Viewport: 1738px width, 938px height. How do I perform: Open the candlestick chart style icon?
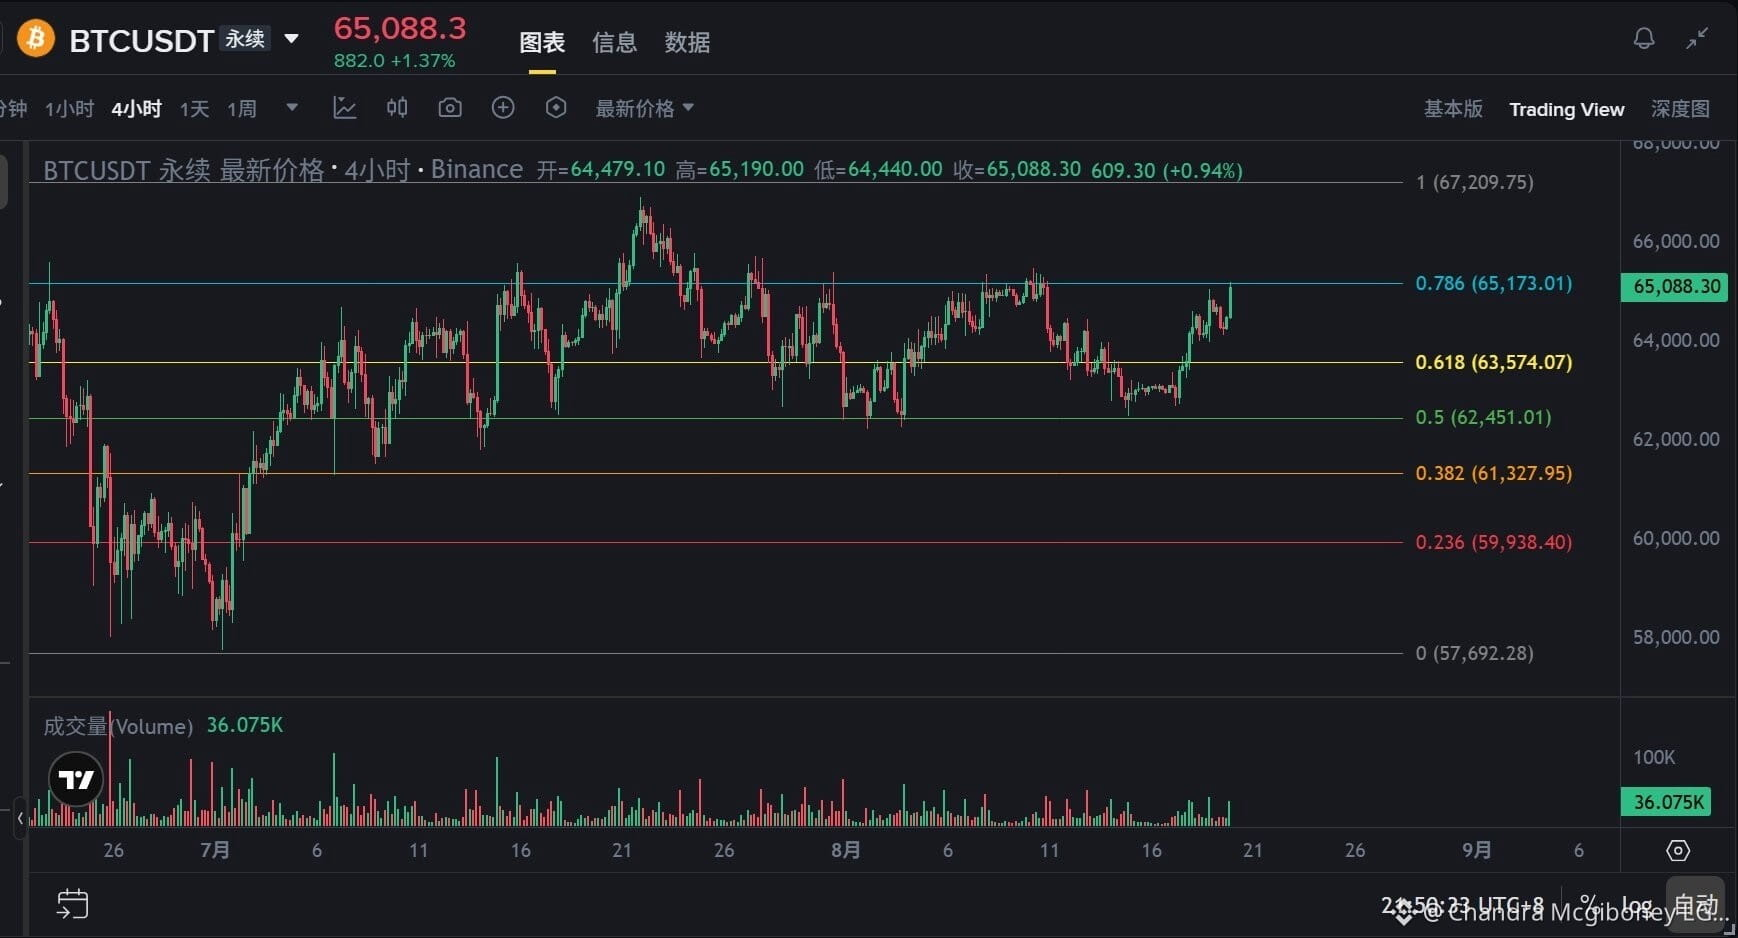point(397,108)
